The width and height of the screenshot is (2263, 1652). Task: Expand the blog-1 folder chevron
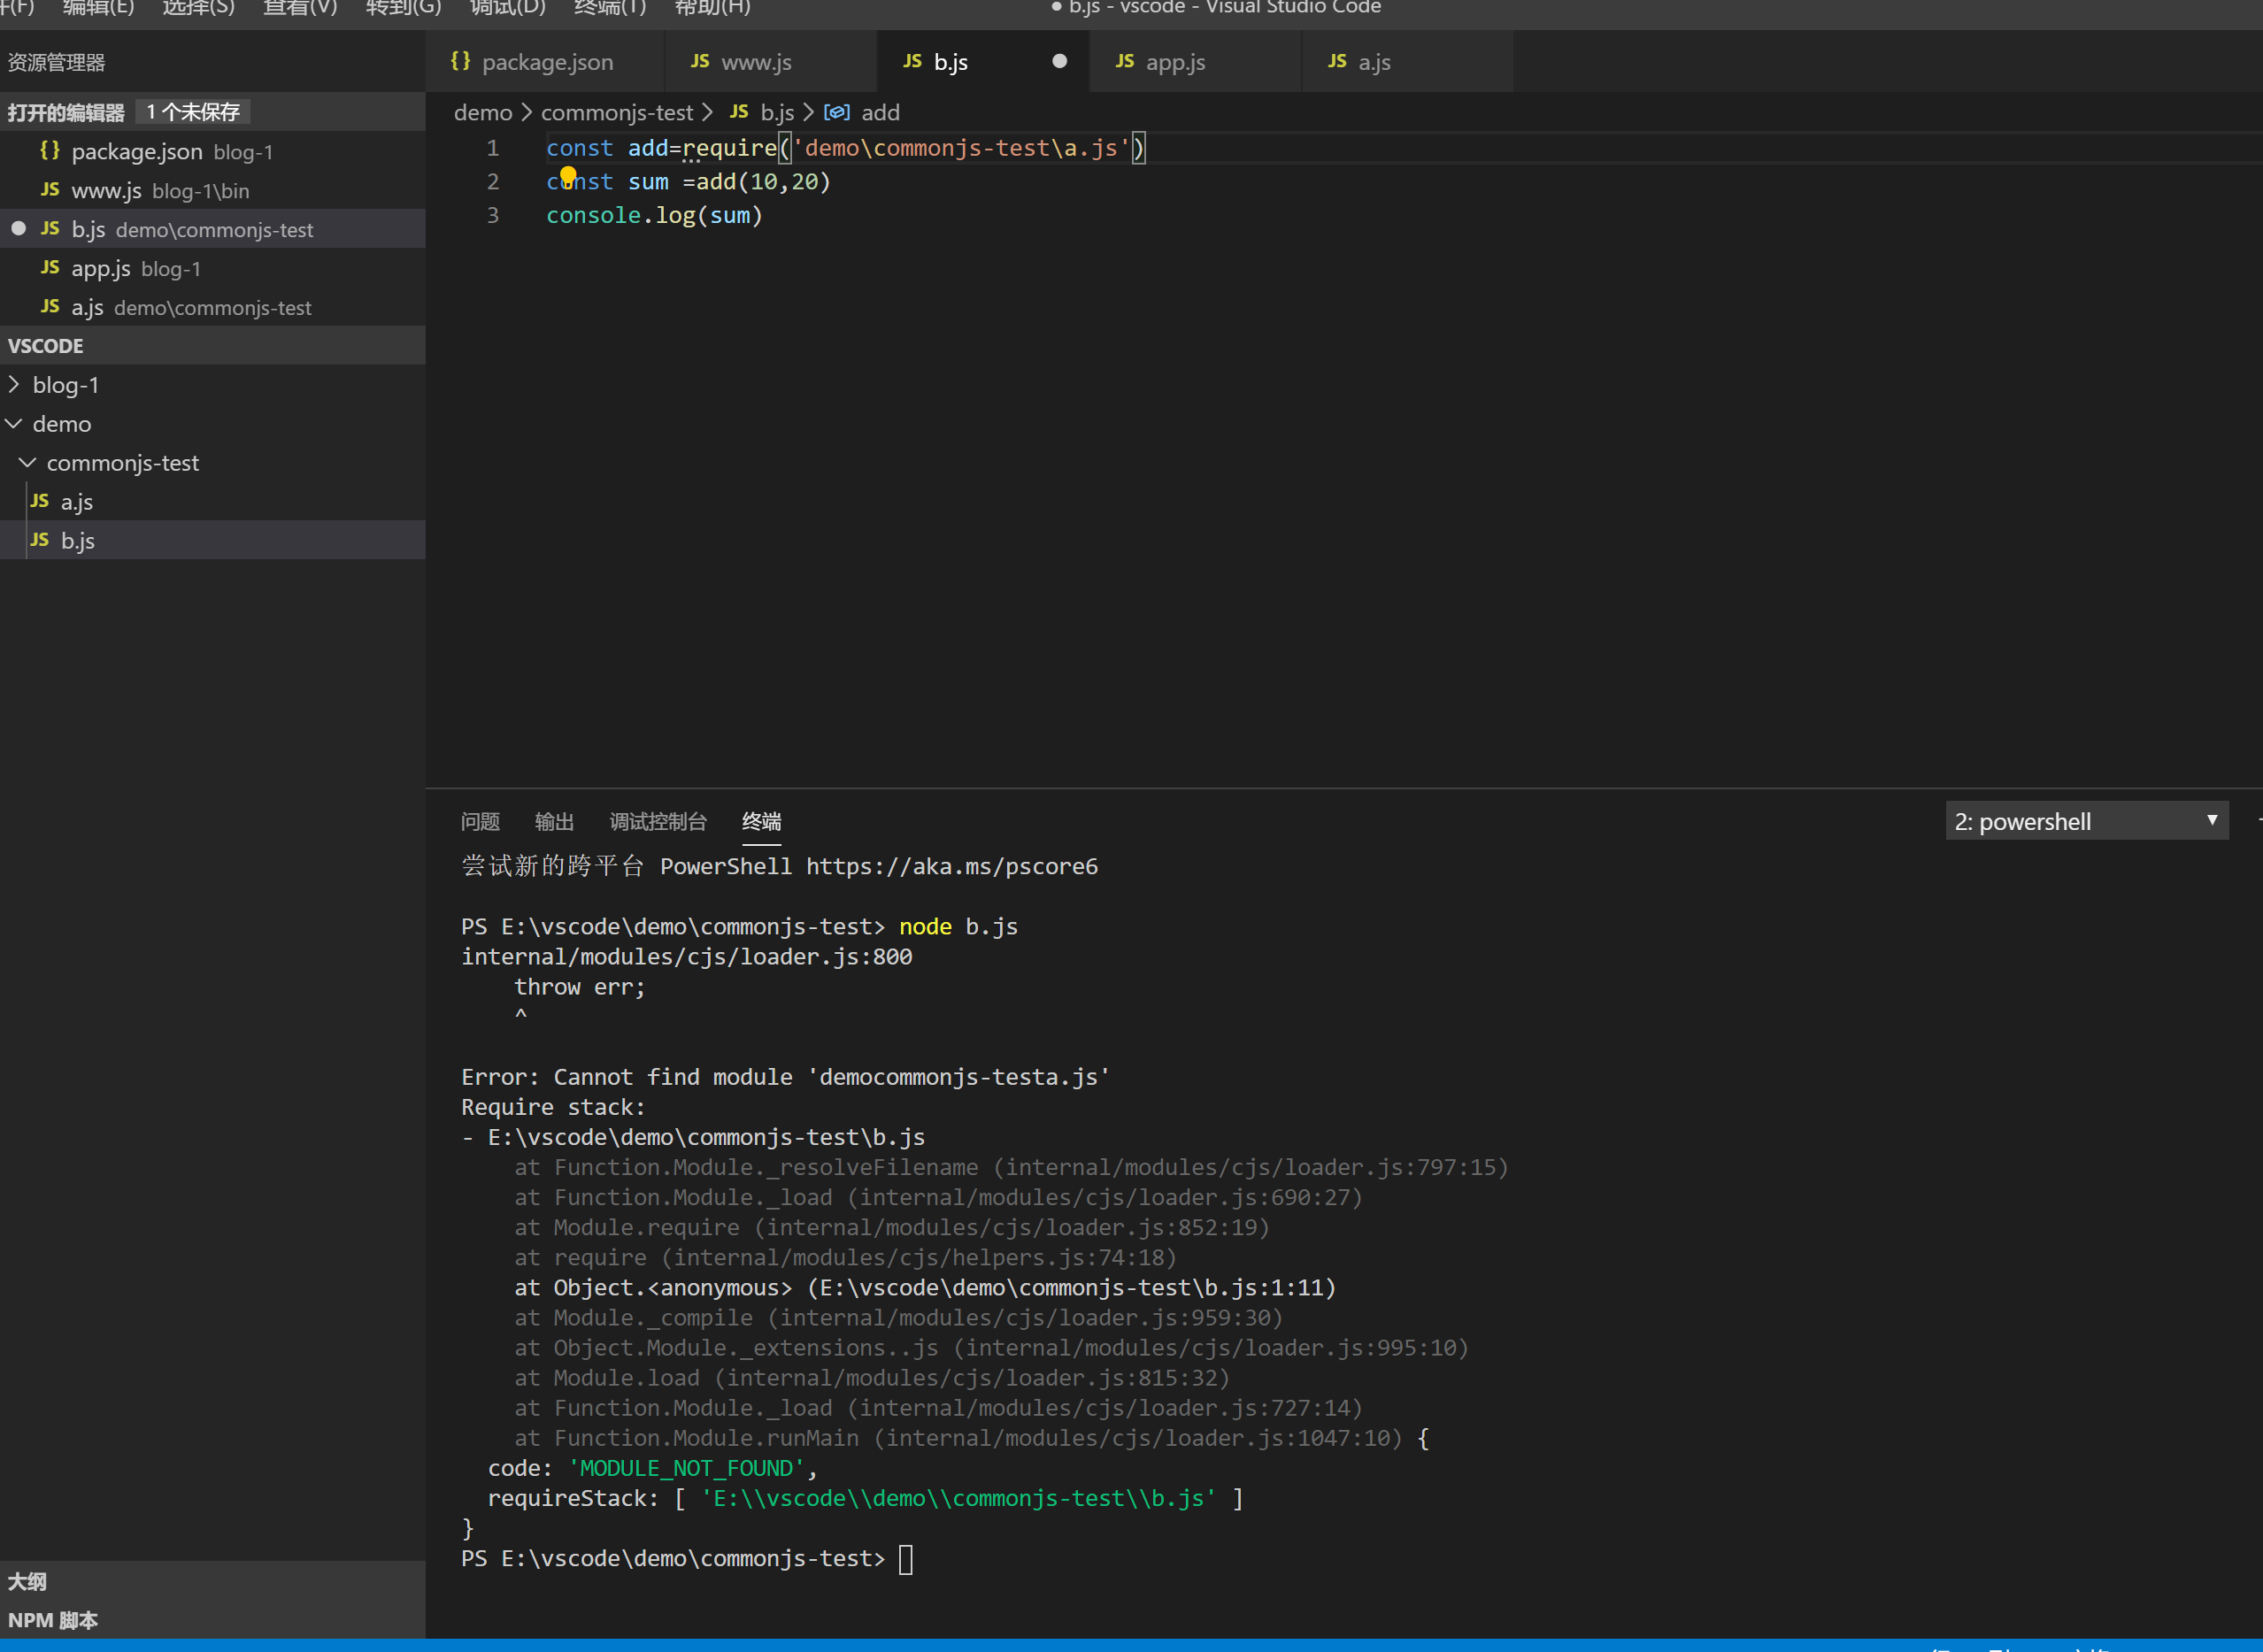(14, 384)
